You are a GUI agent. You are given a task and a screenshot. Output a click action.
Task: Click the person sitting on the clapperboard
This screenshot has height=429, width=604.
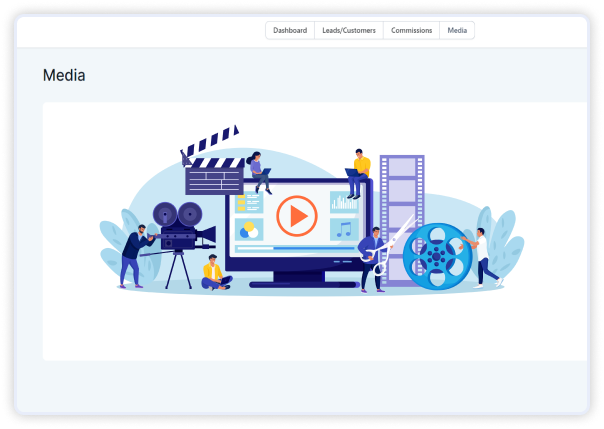pyautogui.click(x=259, y=172)
